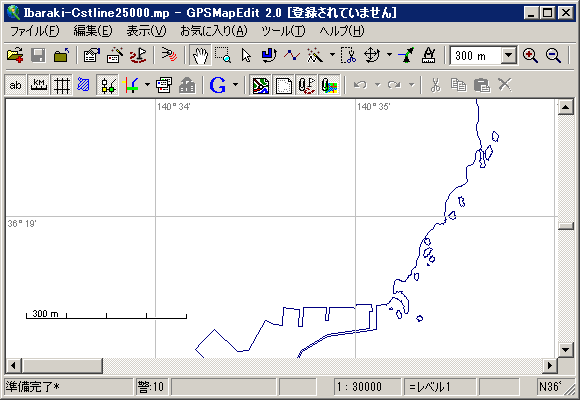Image resolution: width=580 pixels, height=400 pixels.
Task: Toggle the dotted map bounds button
Action: [284, 85]
